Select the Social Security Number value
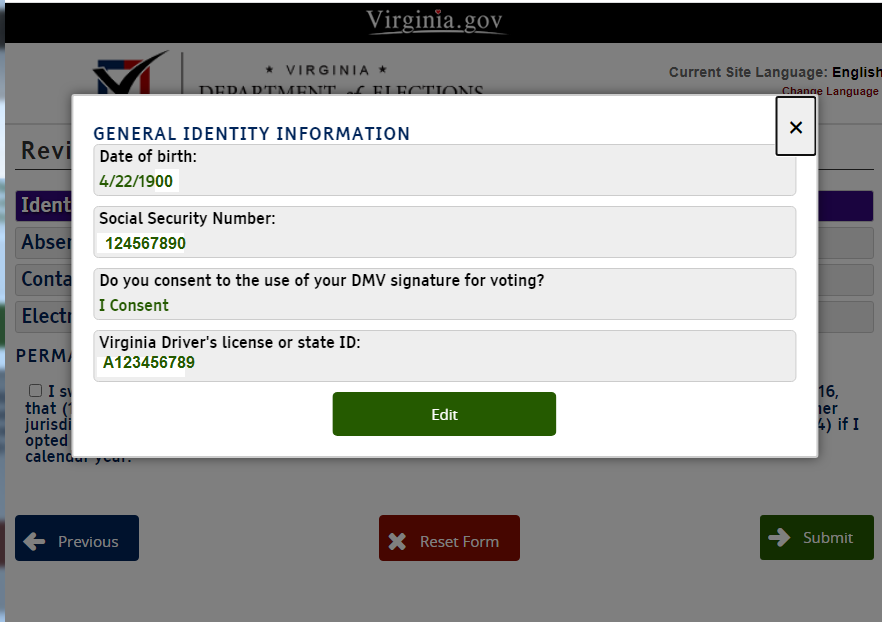The height and width of the screenshot is (622, 882). [x=146, y=243]
